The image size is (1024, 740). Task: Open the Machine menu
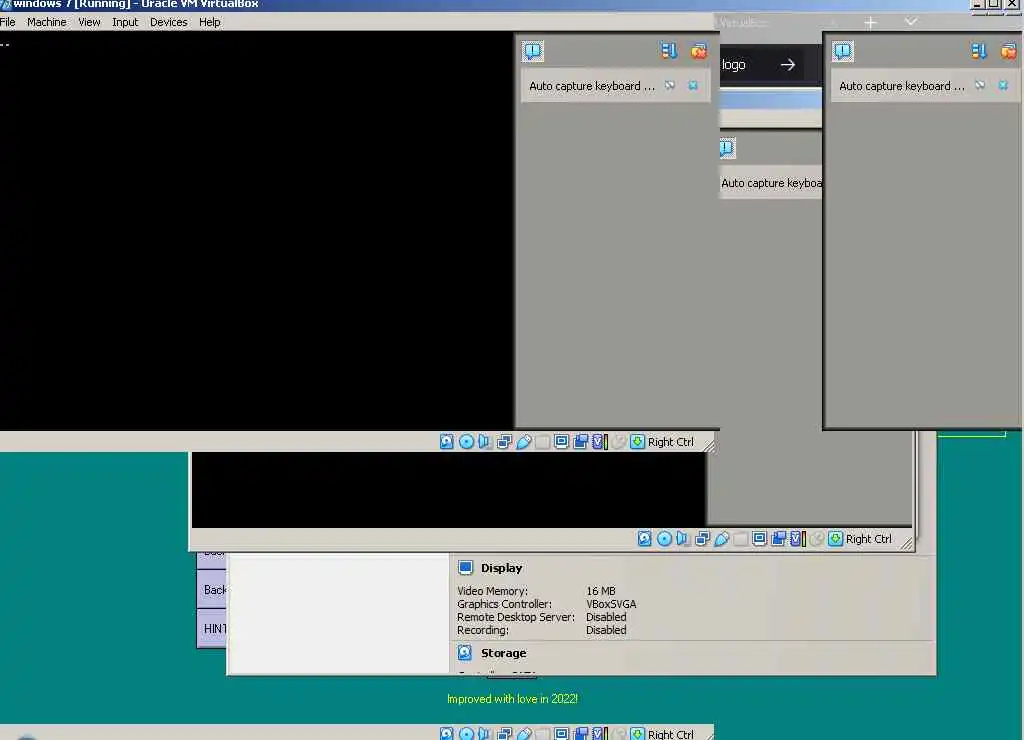click(x=46, y=22)
